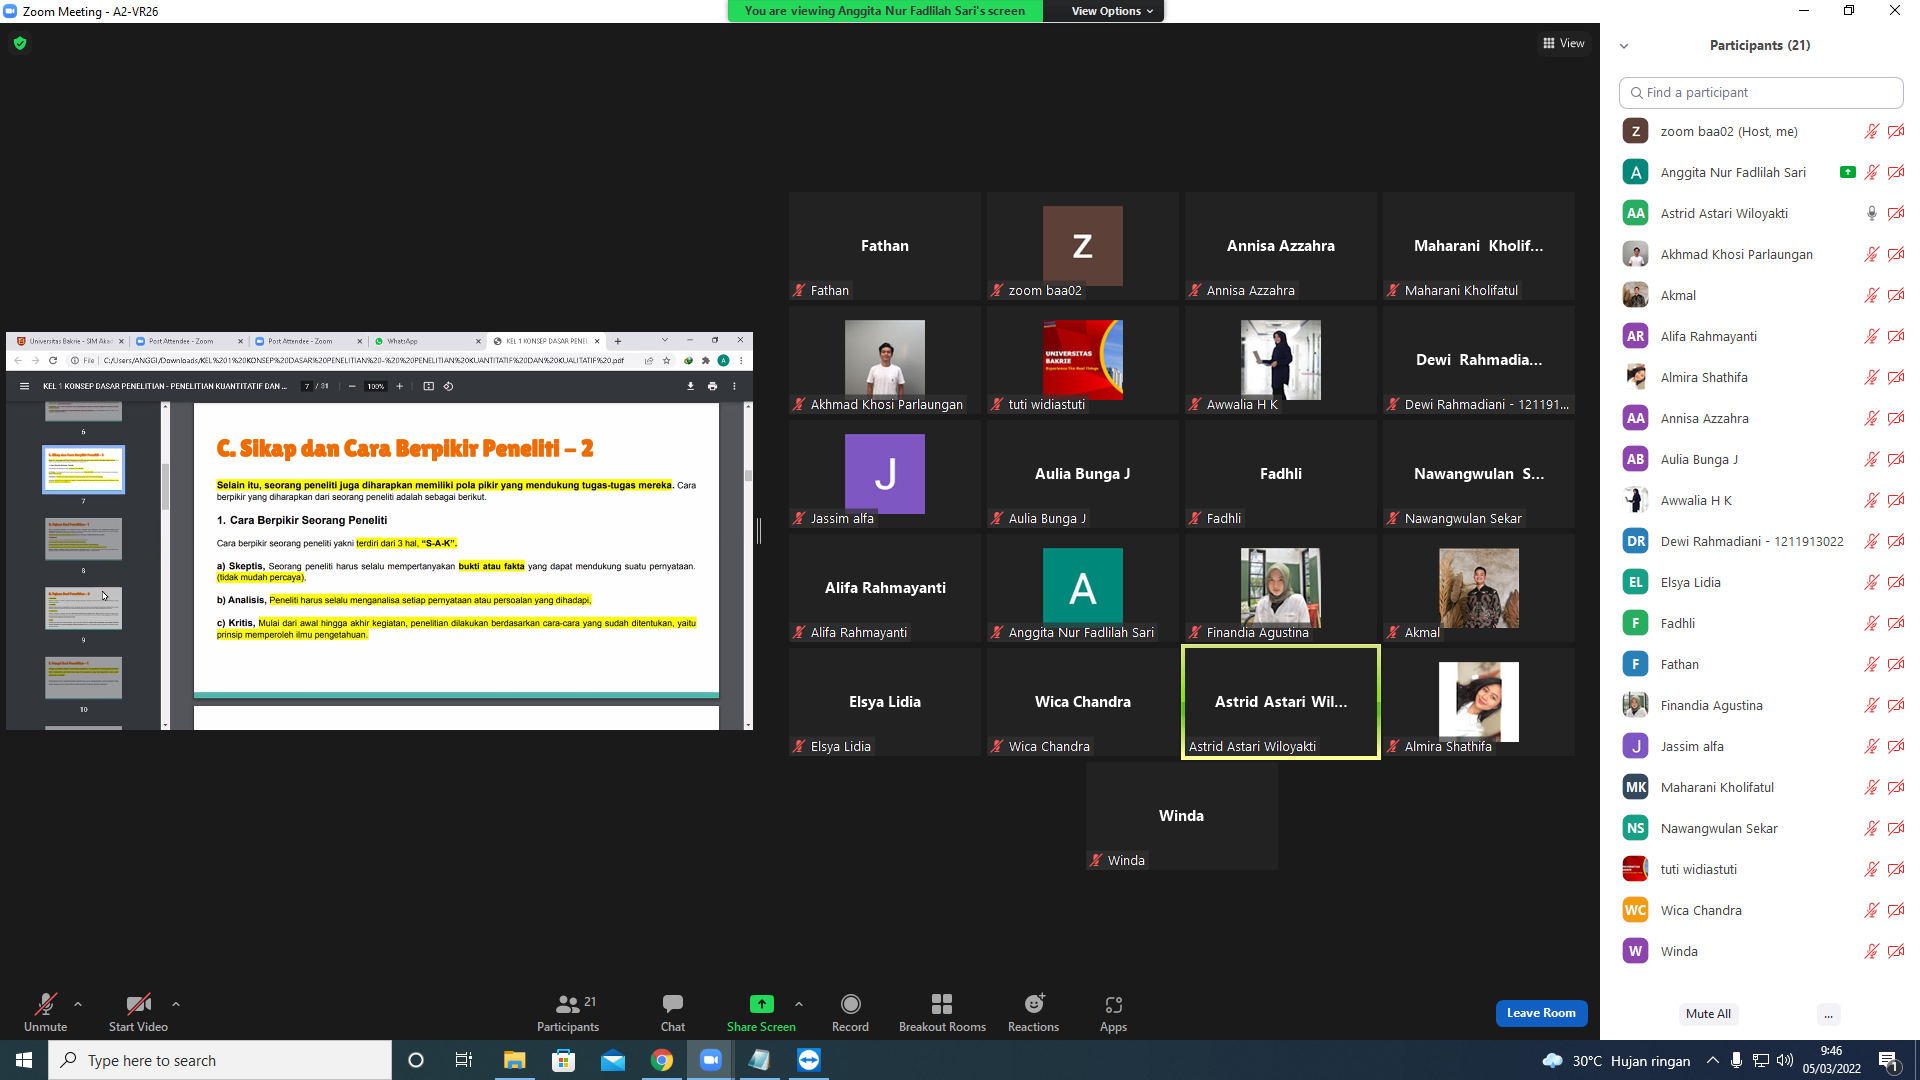Switch to KEL 1 KONSEP DASAR tab in shared Chrome
This screenshot has height=1080, width=1920.
click(546, 341)
